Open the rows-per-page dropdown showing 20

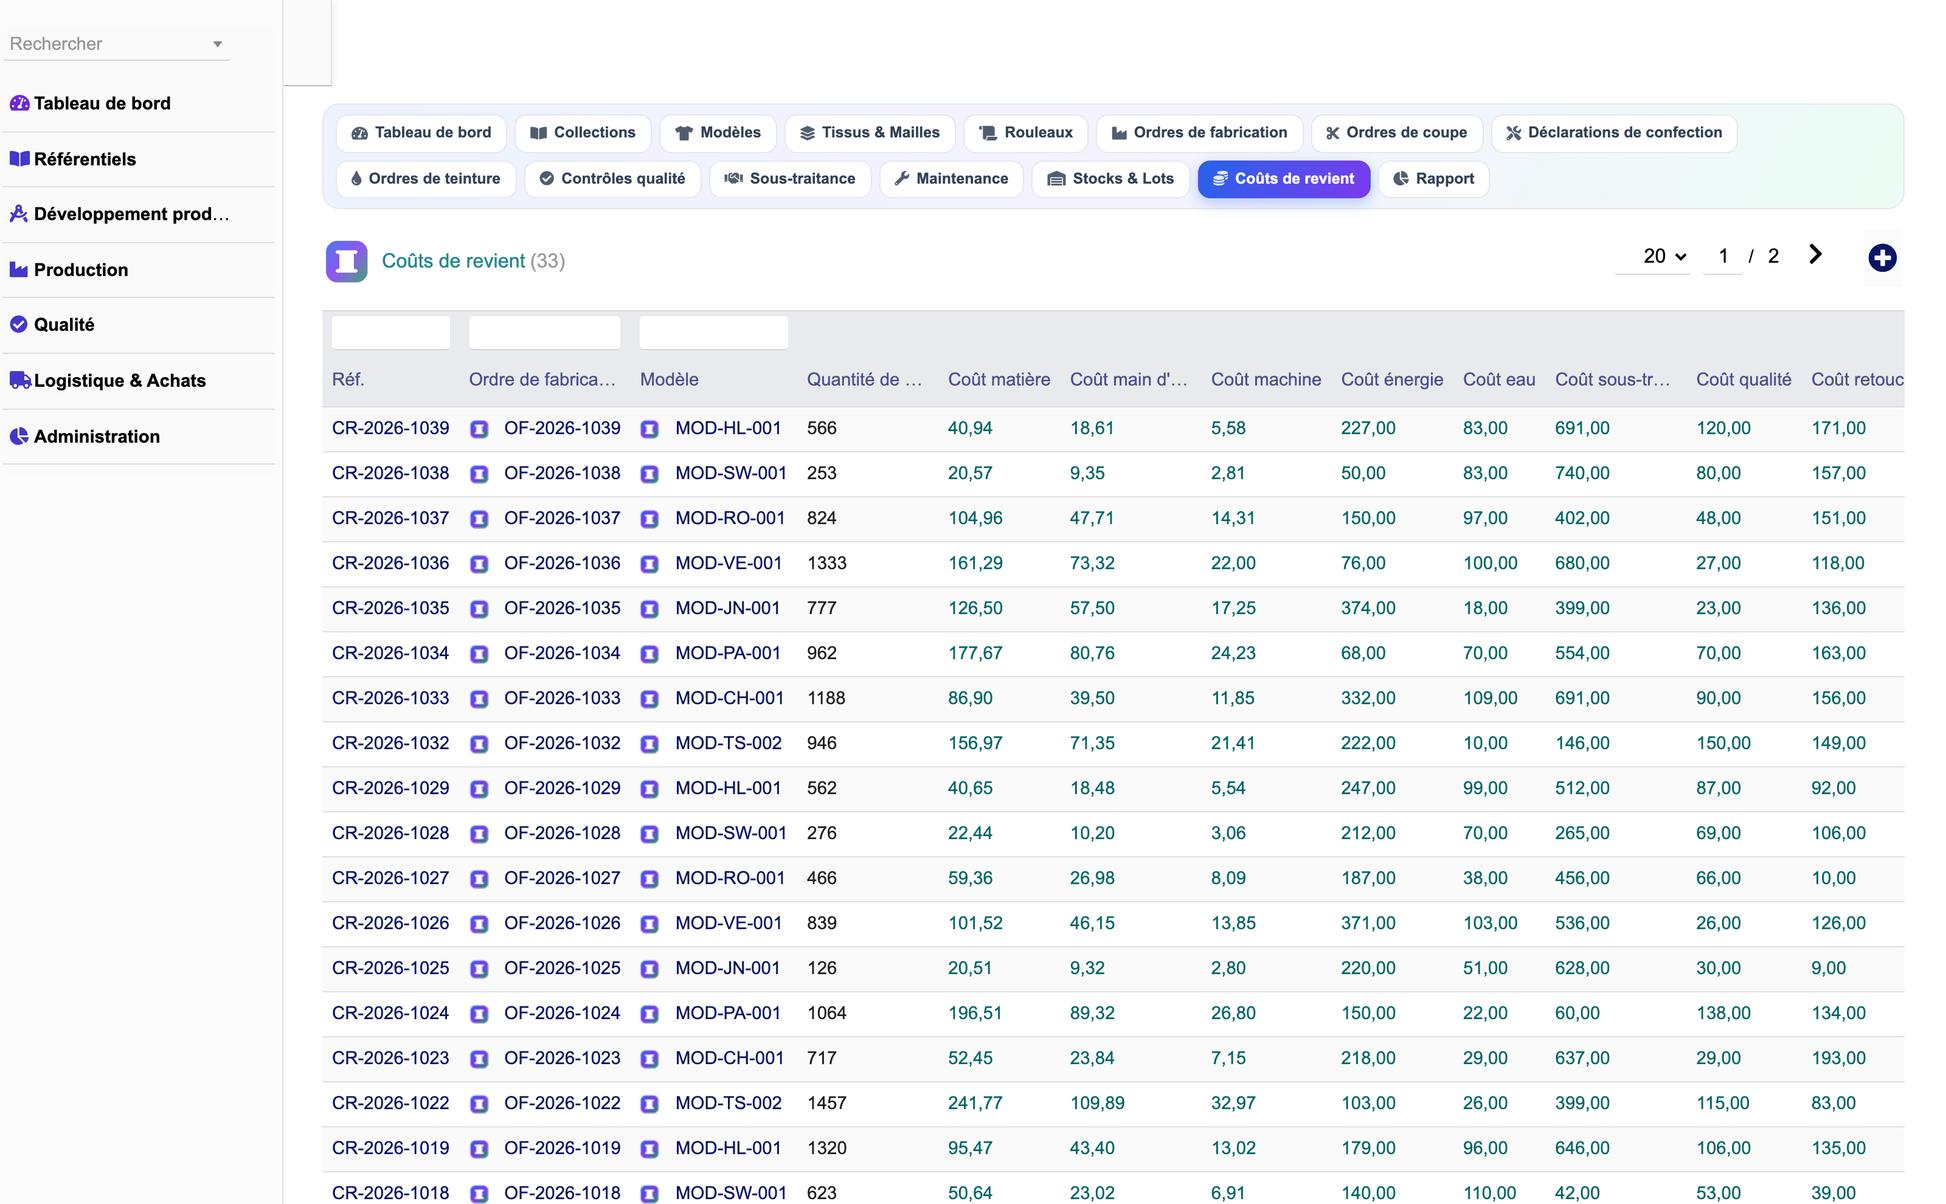tap(1664, 256)
